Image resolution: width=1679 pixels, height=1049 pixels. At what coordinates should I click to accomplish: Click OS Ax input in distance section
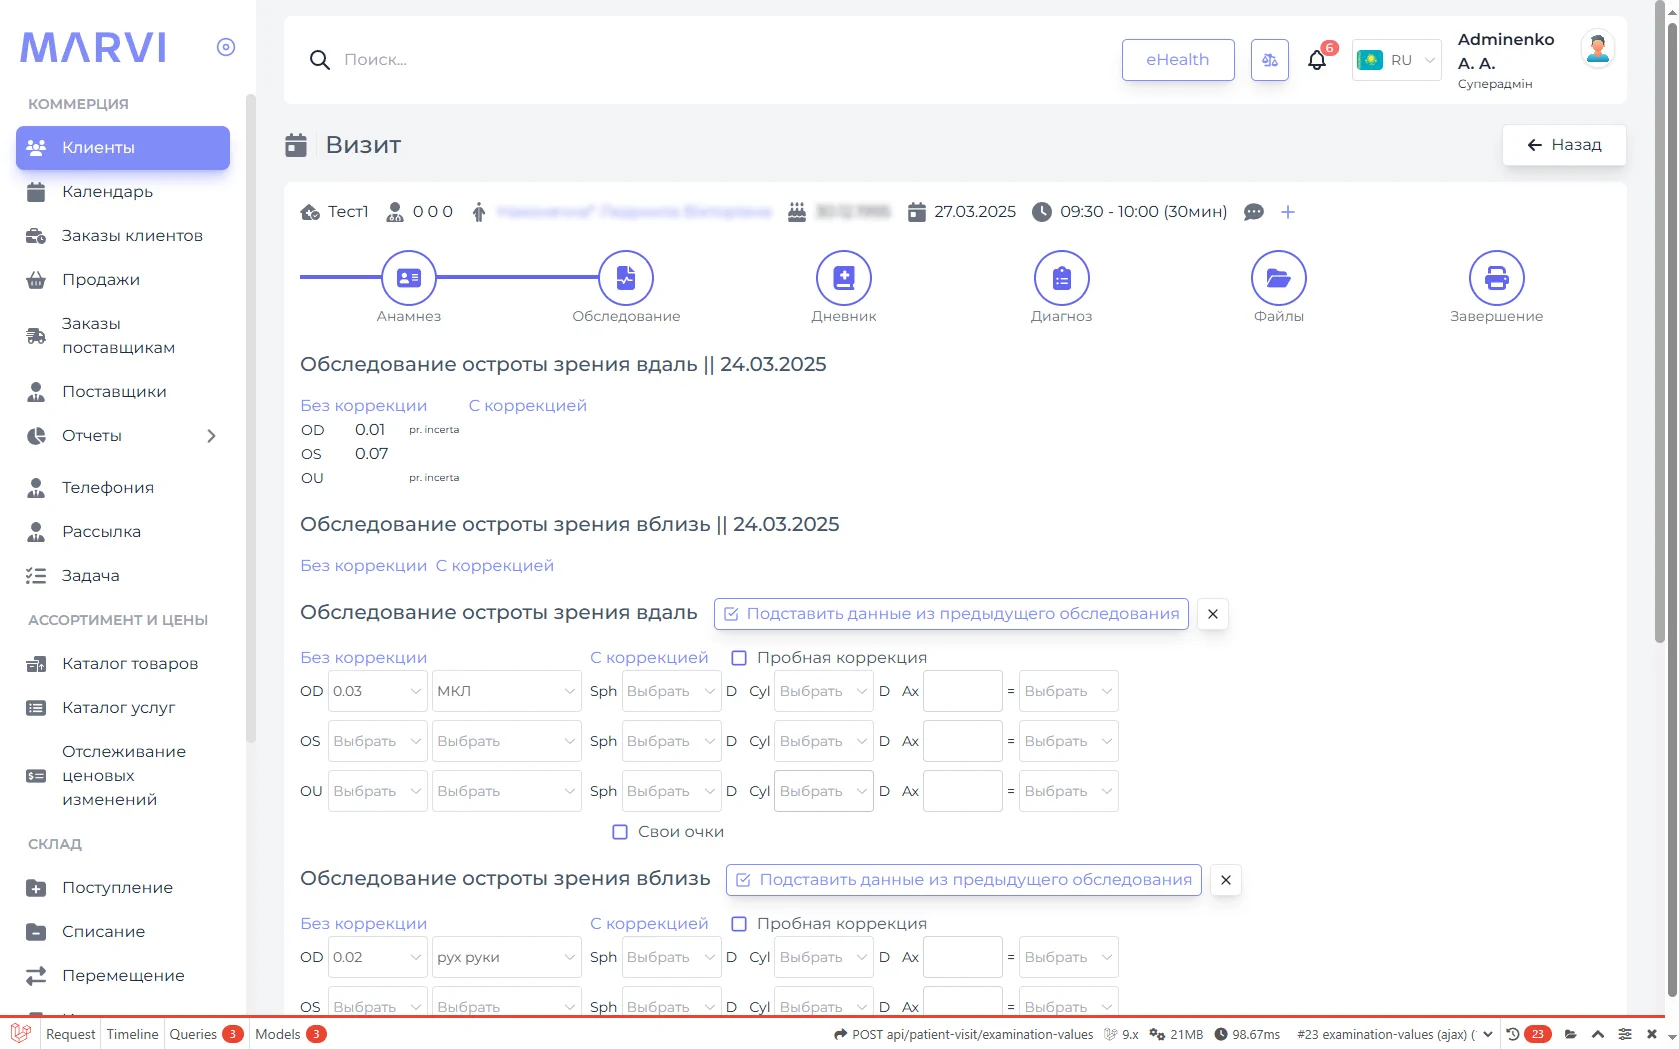point(963,741)
